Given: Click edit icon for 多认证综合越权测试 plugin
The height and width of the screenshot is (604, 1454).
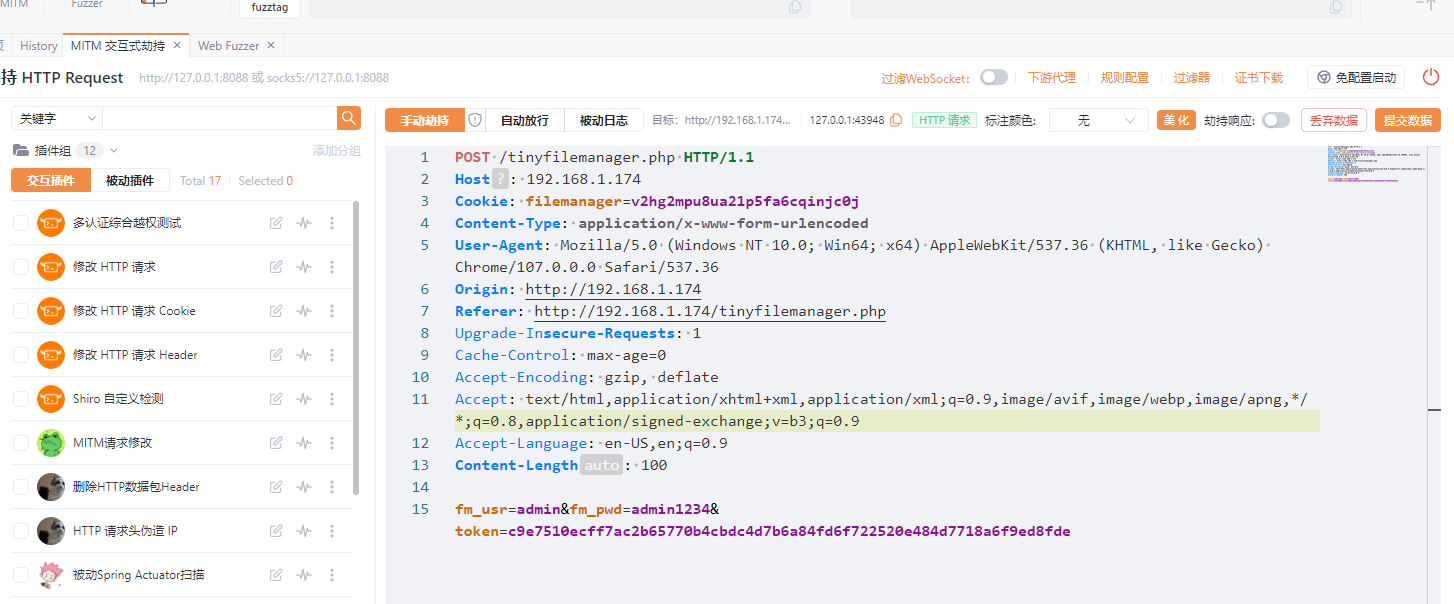Looking at the screenshot, I should (x=276, y=223).
